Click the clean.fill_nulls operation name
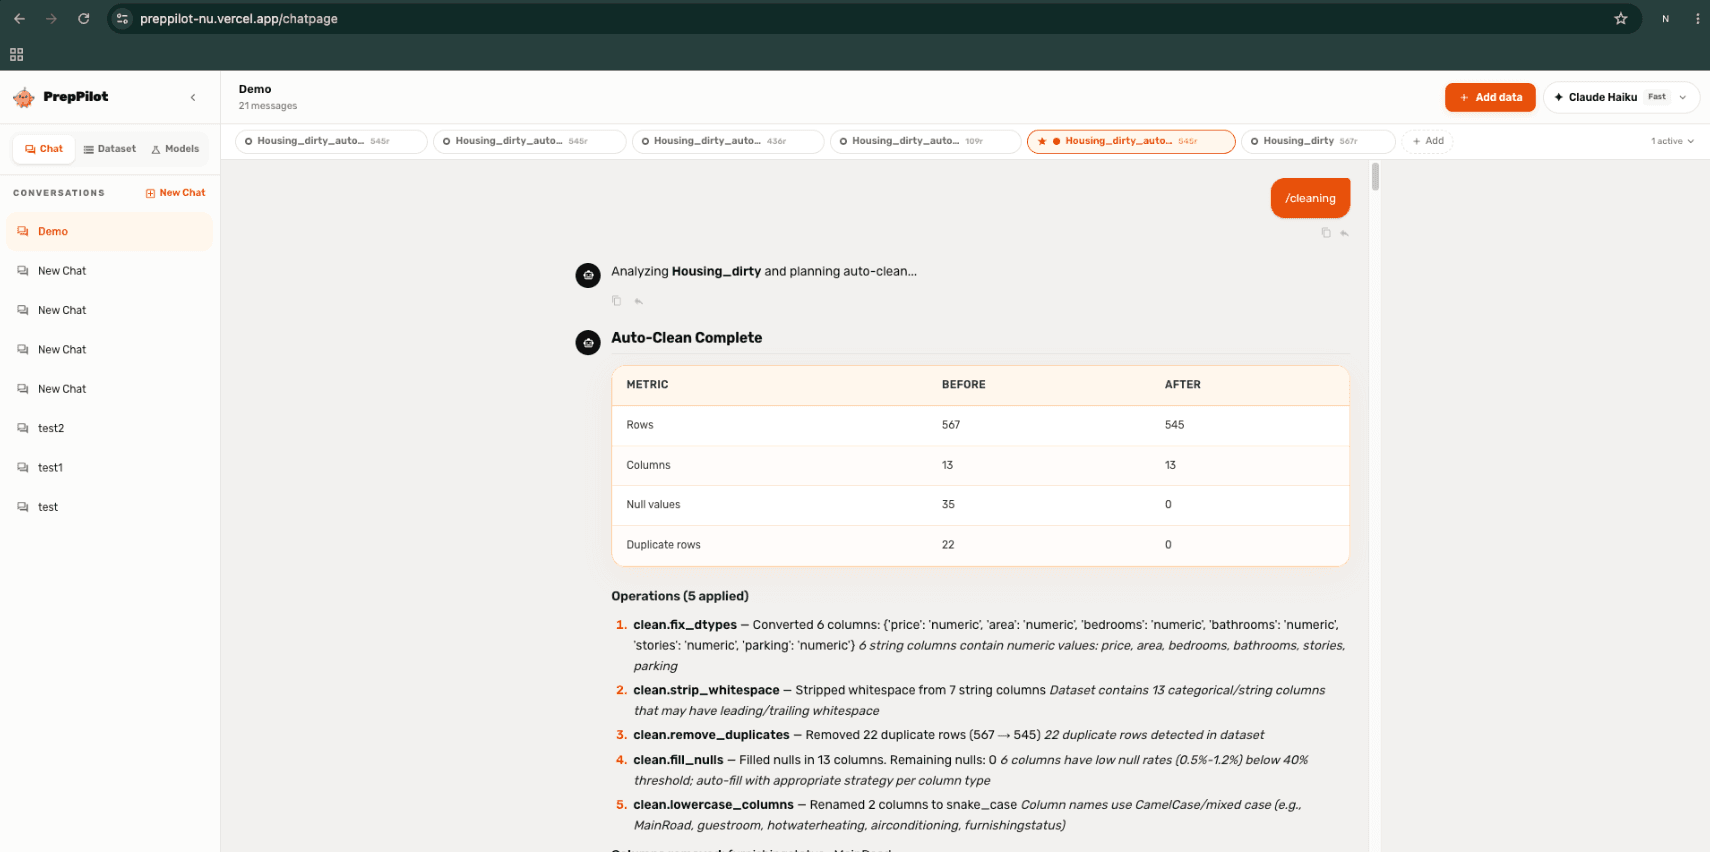1710x852 pixels. [x=678, y=760]
